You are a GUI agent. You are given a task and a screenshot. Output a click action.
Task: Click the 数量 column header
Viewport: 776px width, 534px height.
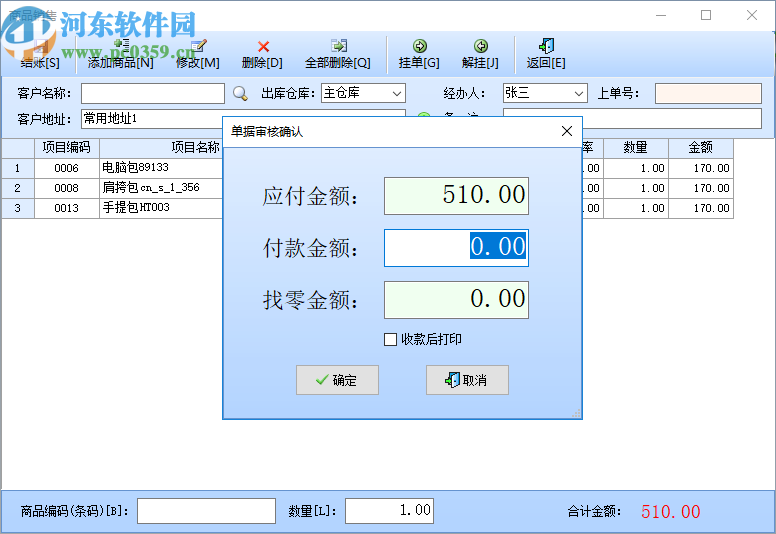point(636,147)
